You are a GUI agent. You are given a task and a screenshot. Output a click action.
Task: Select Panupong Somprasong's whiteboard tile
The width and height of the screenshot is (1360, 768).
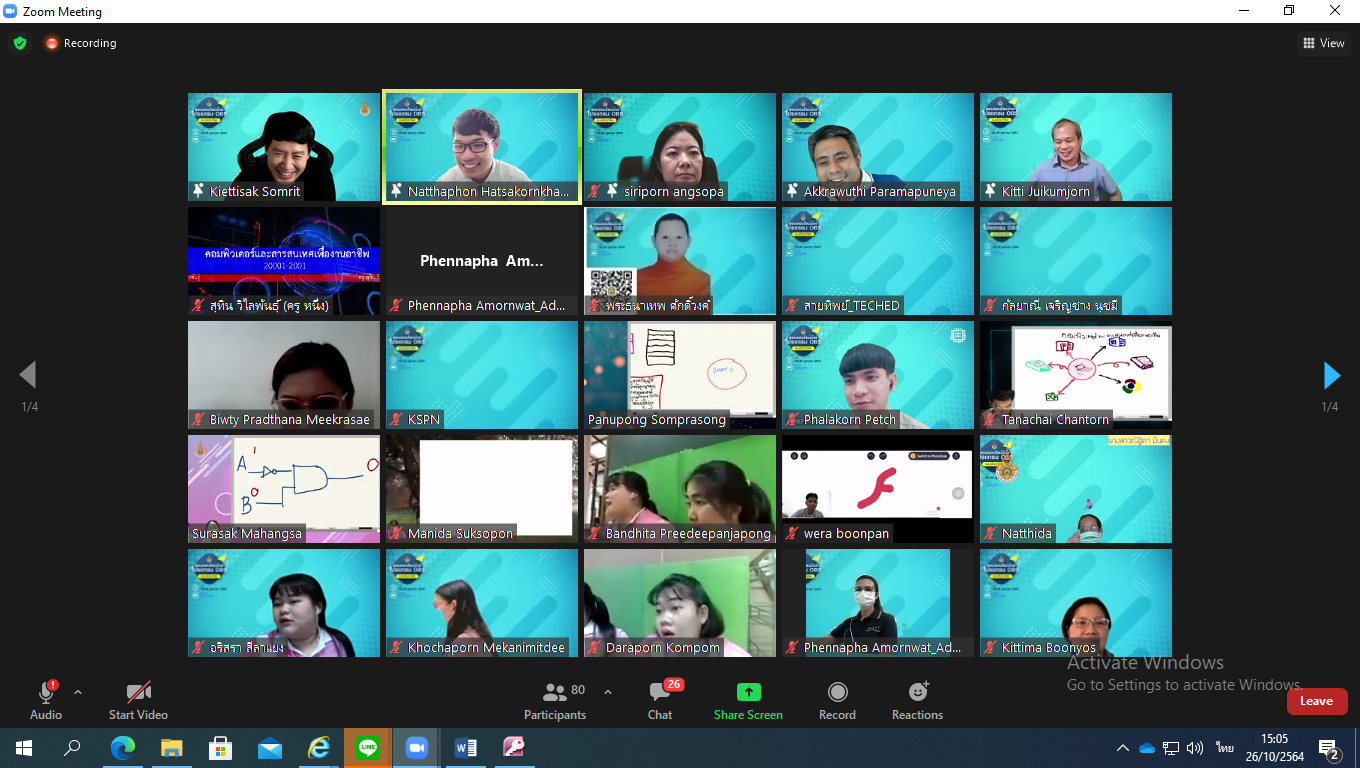[x=680, y=375]
